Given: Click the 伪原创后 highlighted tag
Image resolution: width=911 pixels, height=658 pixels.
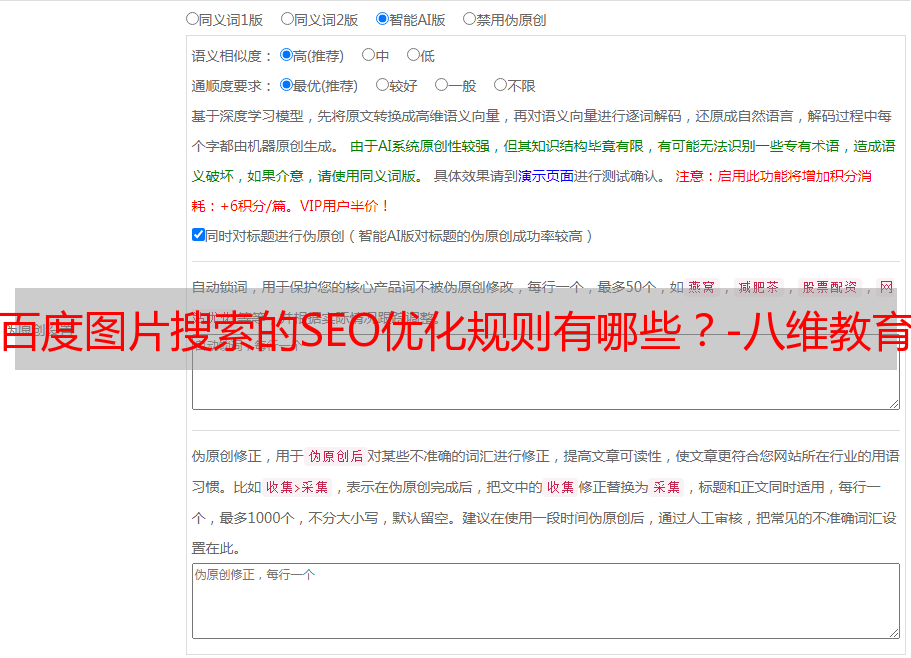Looking at the screenshot, I should [336, 456].
